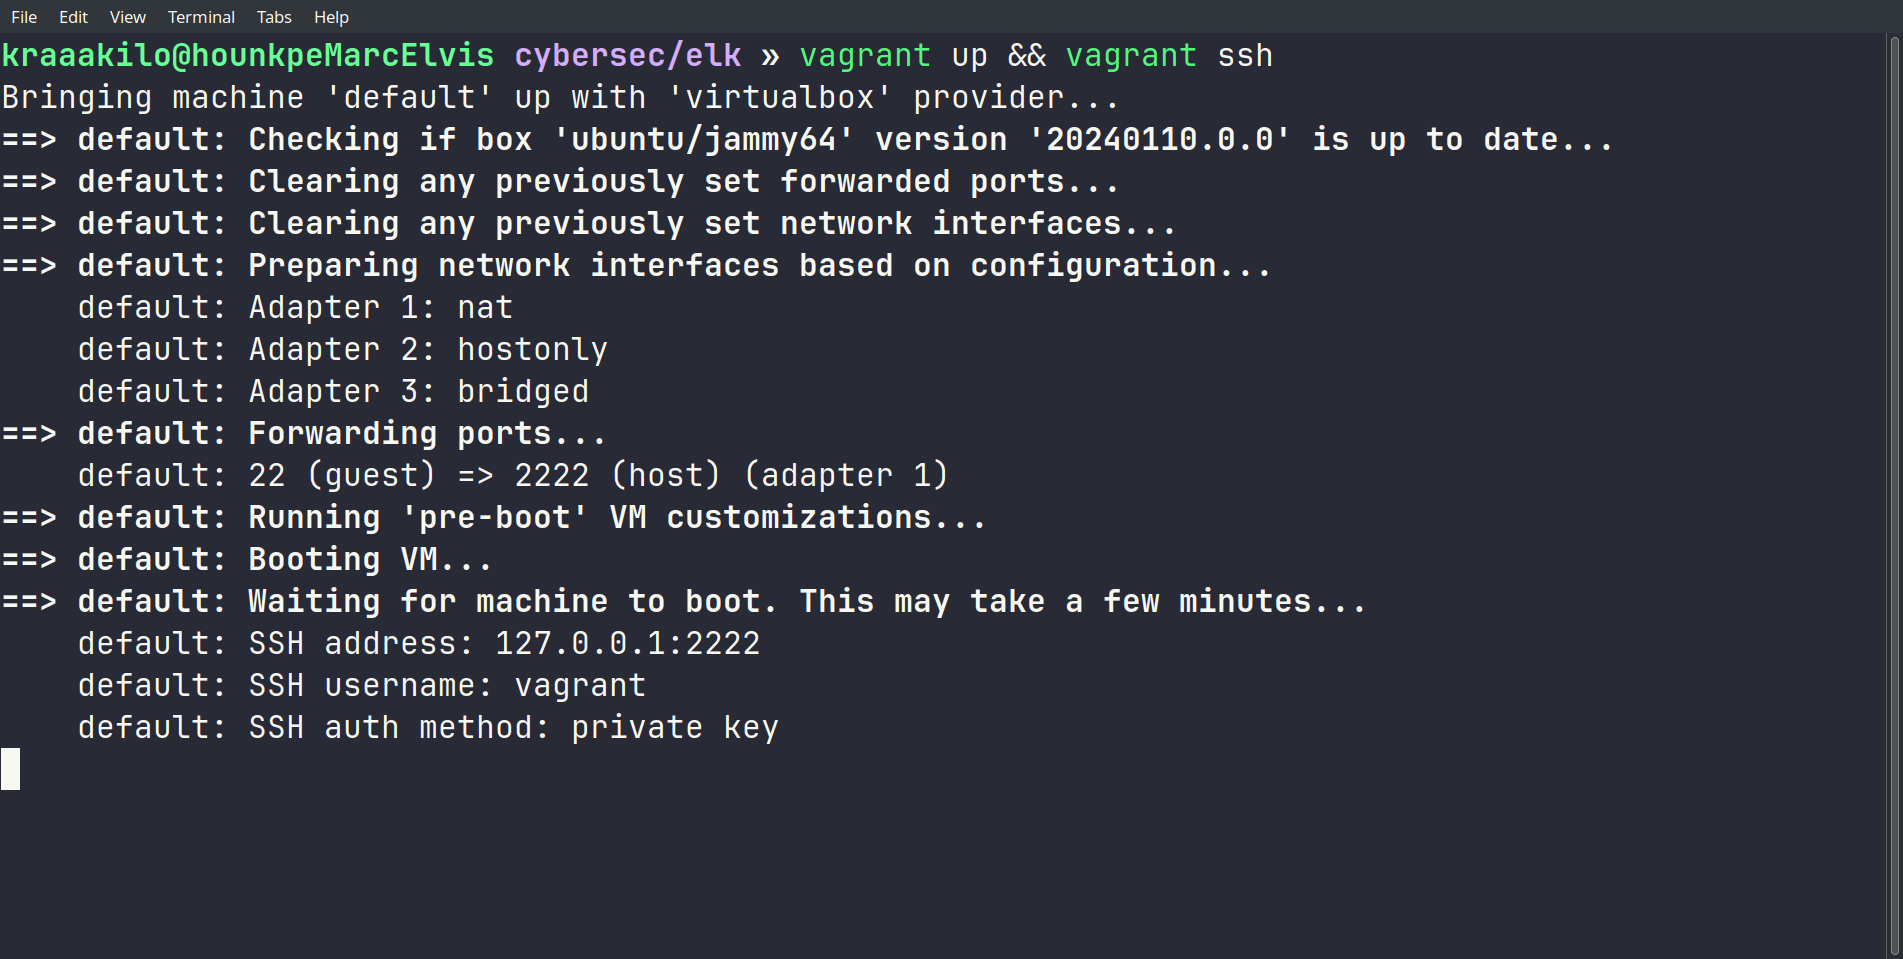Open the View menu

pos(127,17)
